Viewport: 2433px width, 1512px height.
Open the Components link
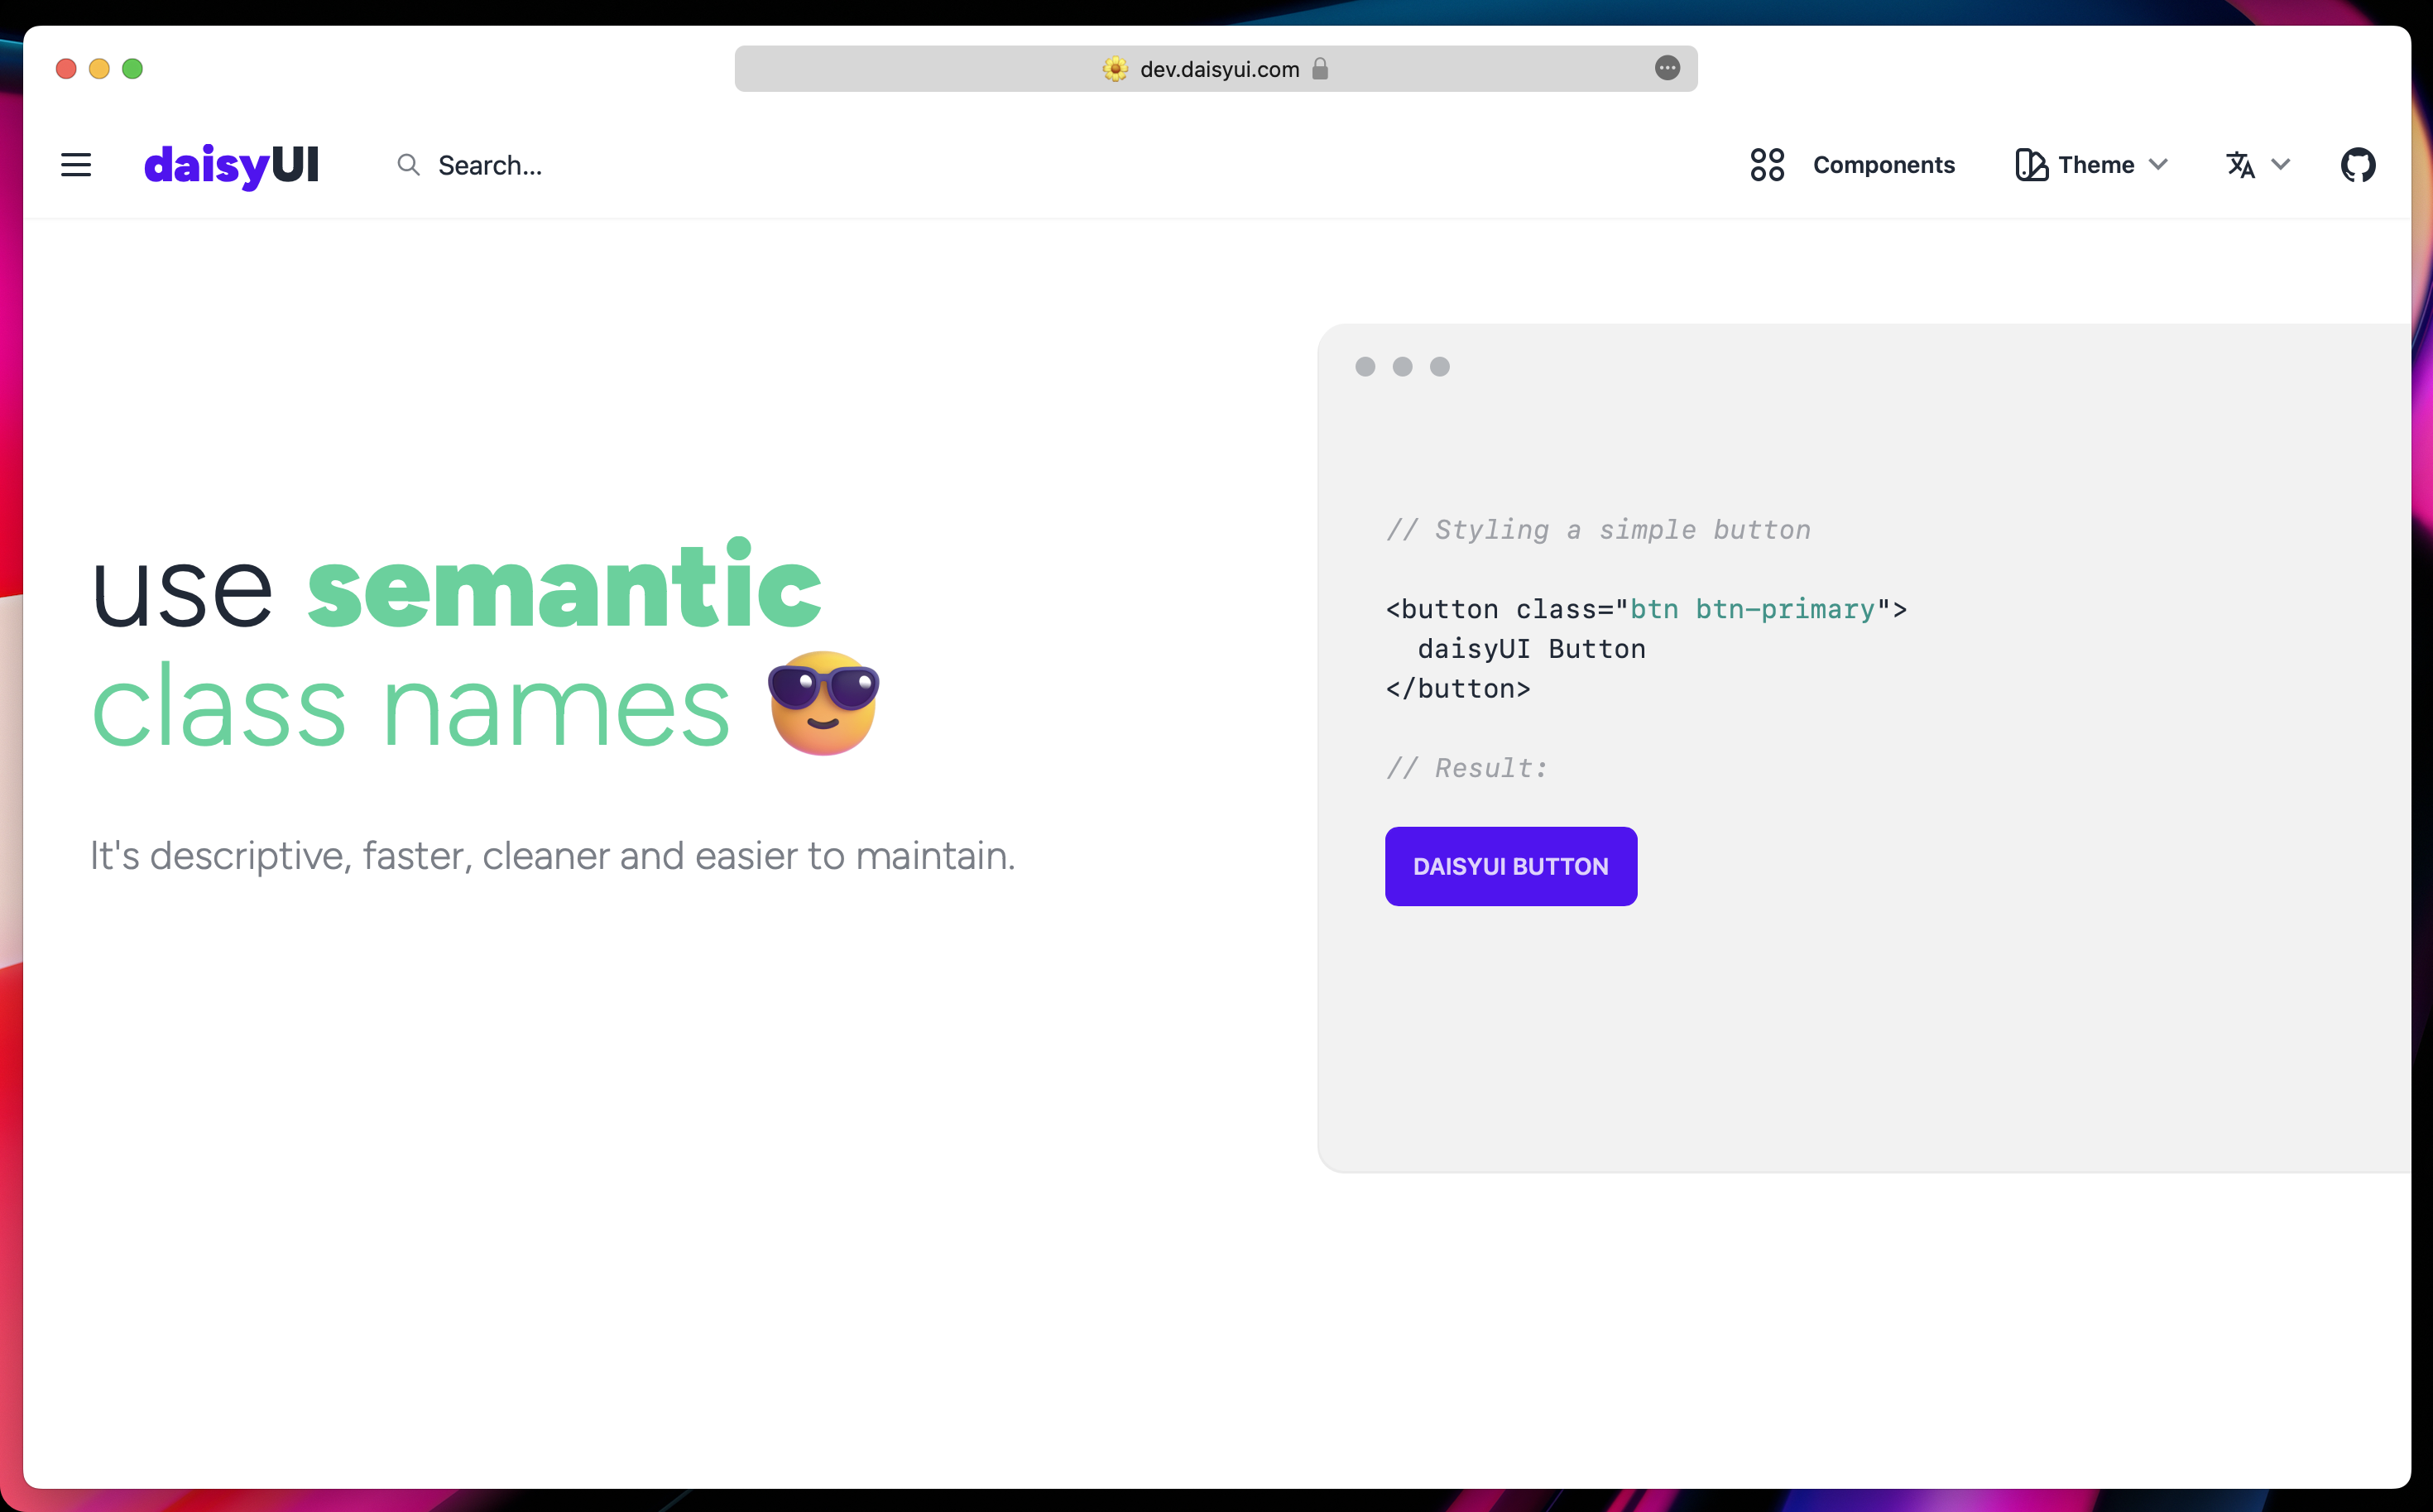coord(1883,165)
